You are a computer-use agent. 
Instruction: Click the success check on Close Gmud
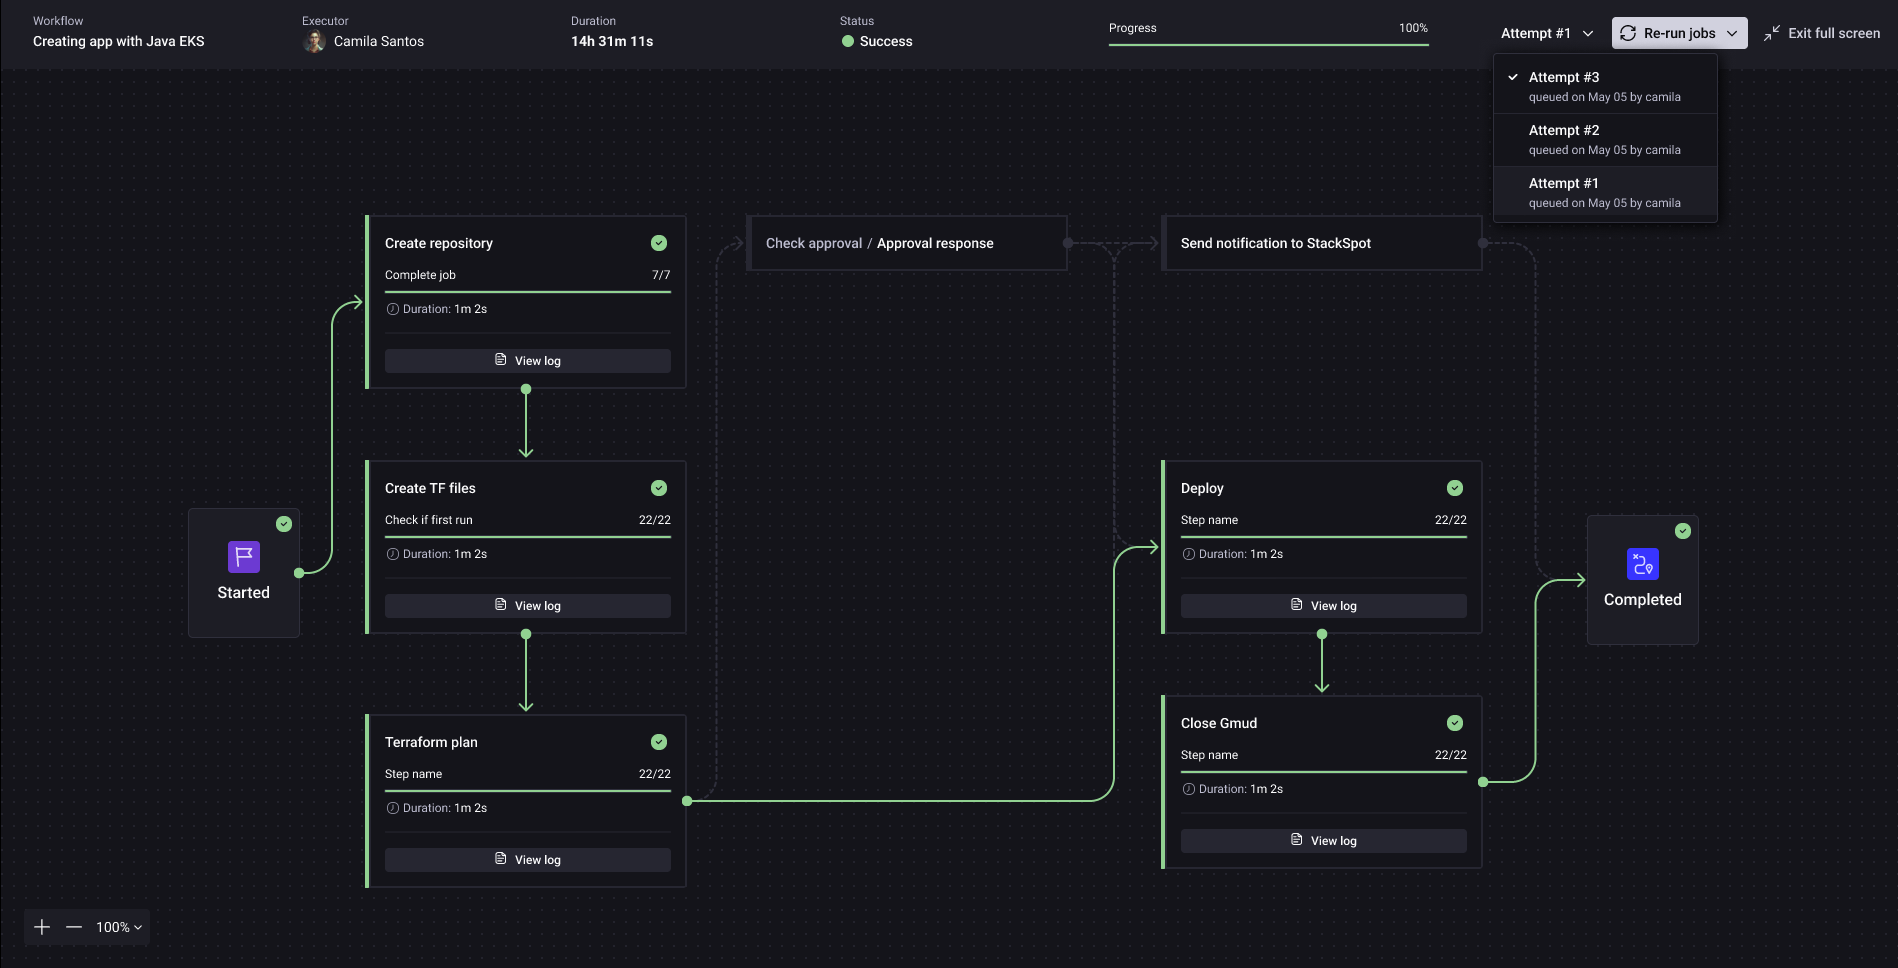1454,722
